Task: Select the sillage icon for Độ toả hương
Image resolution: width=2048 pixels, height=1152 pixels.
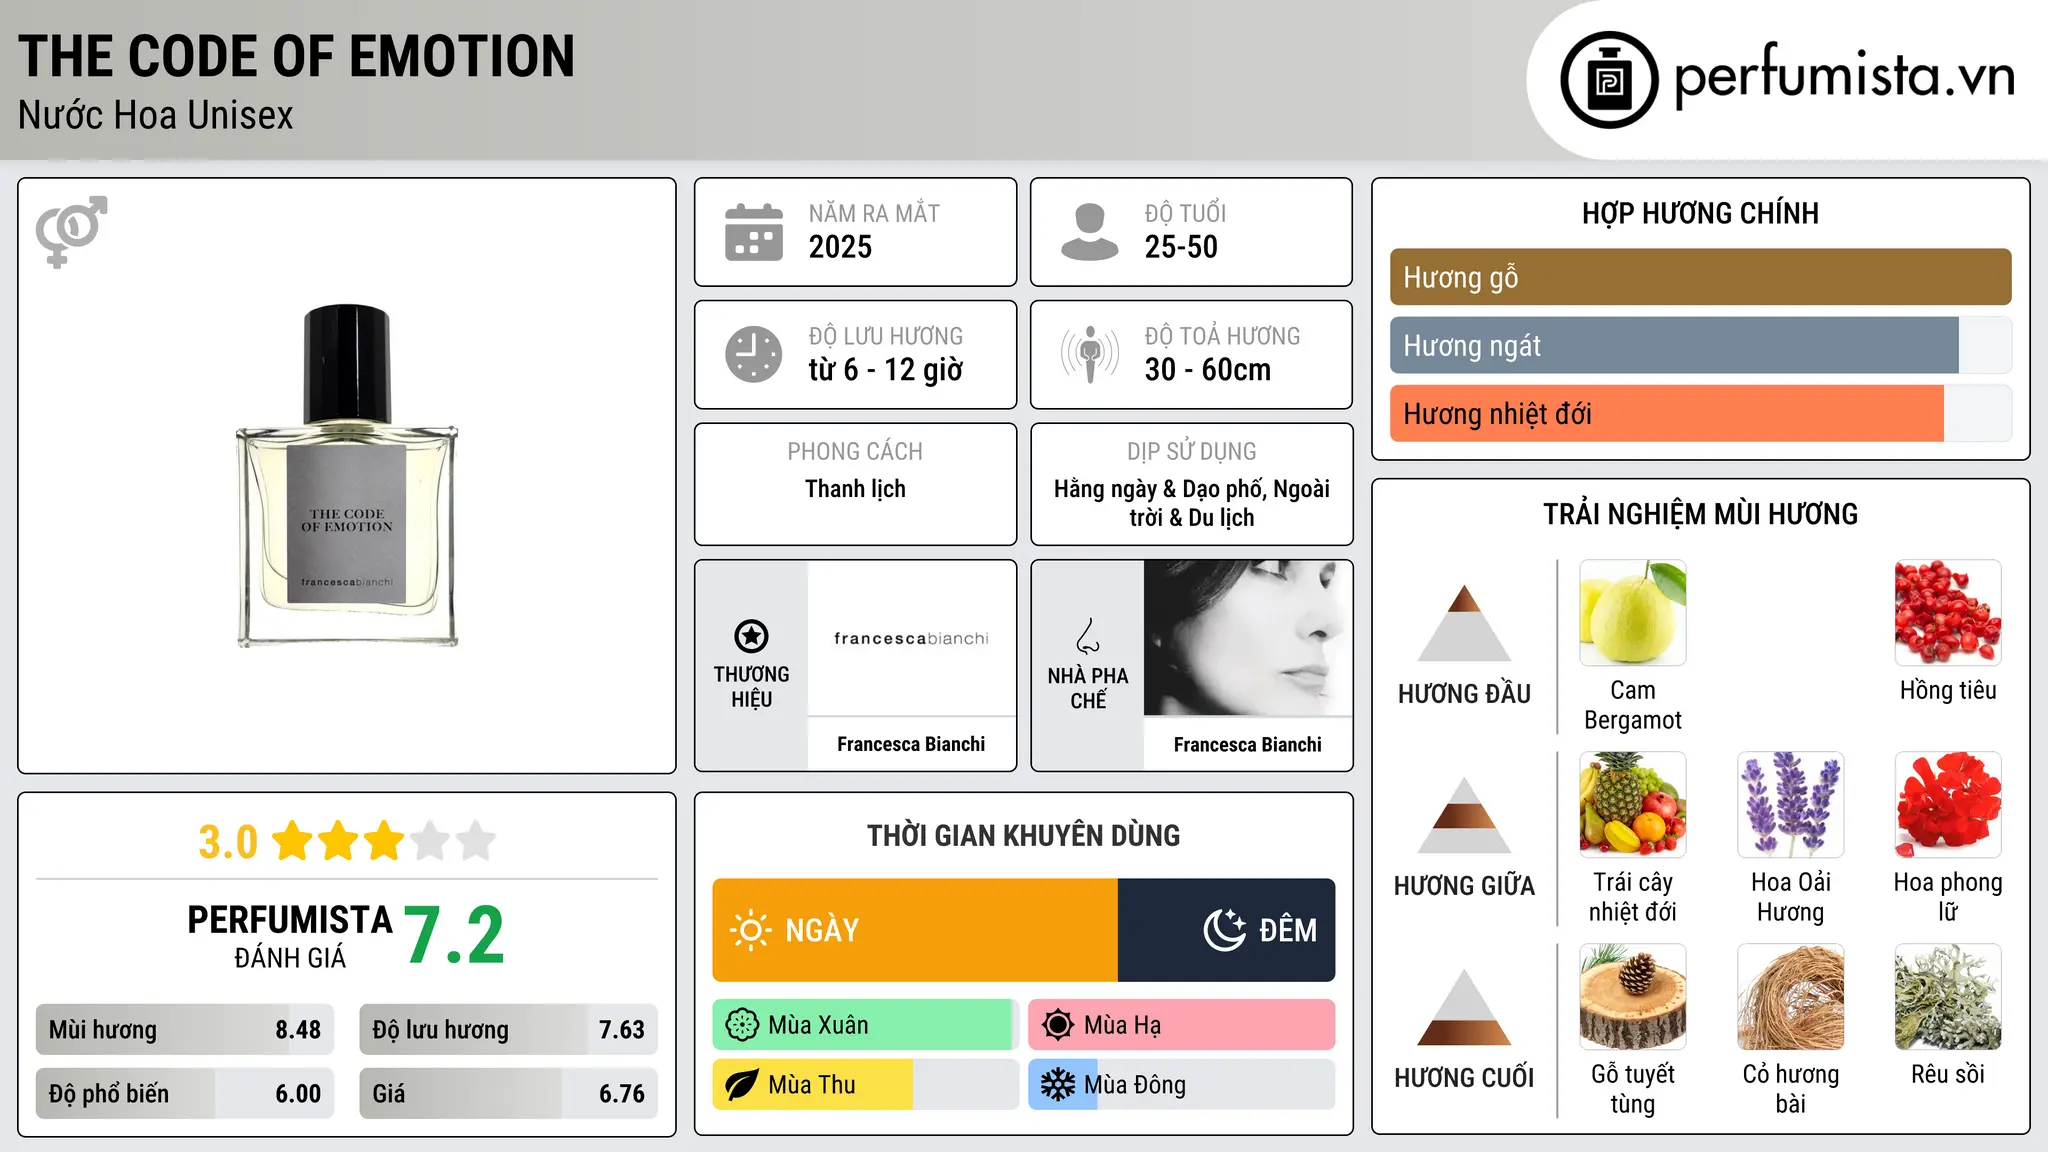Action: (1090, 354)
